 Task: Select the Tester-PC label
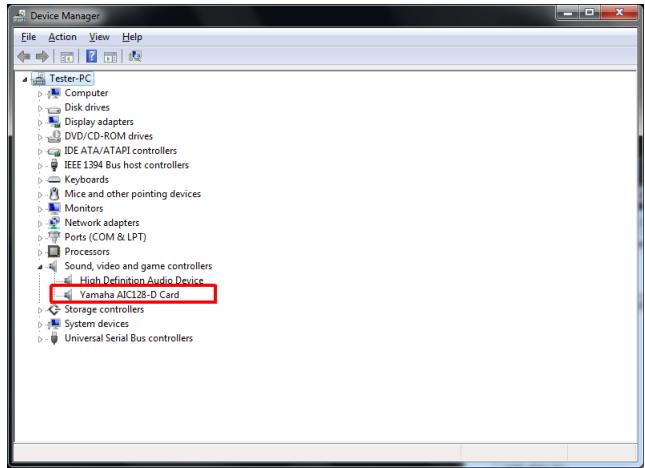(x=70, y=78)
